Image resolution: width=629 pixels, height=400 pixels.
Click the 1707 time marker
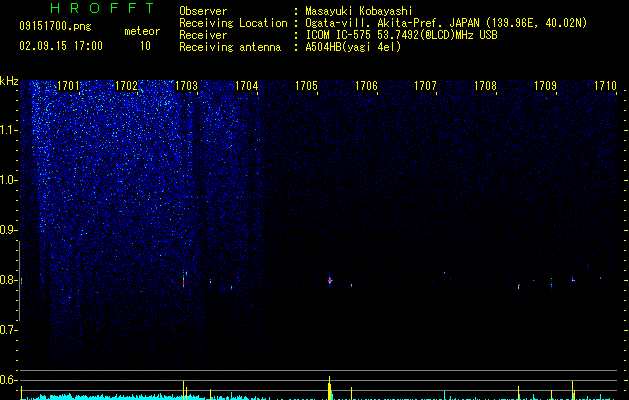pyautogui.click(x=425, y=86)
